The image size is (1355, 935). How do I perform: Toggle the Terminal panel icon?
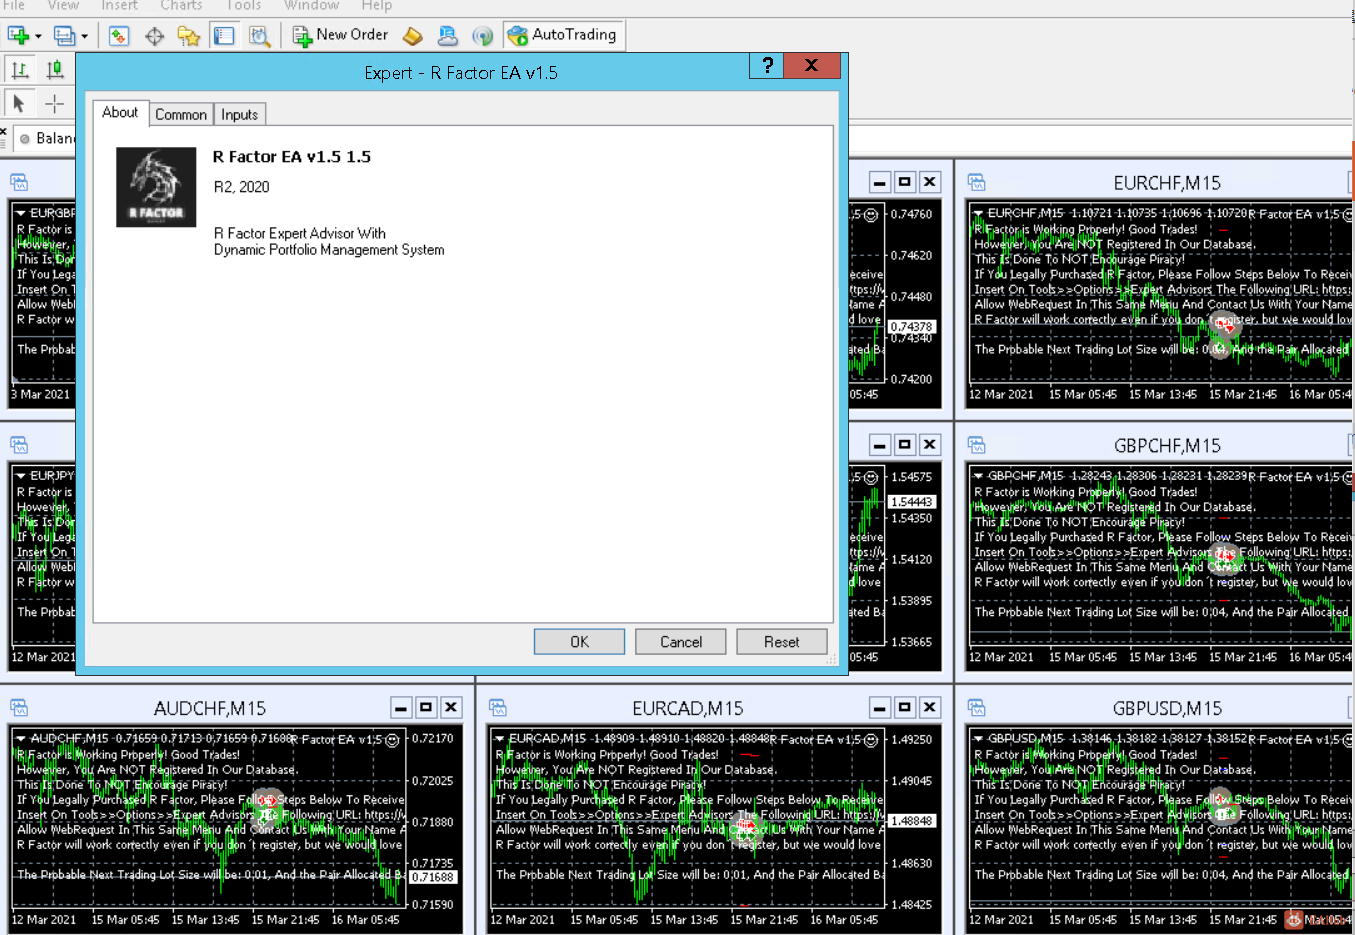[x=224, y=36]
